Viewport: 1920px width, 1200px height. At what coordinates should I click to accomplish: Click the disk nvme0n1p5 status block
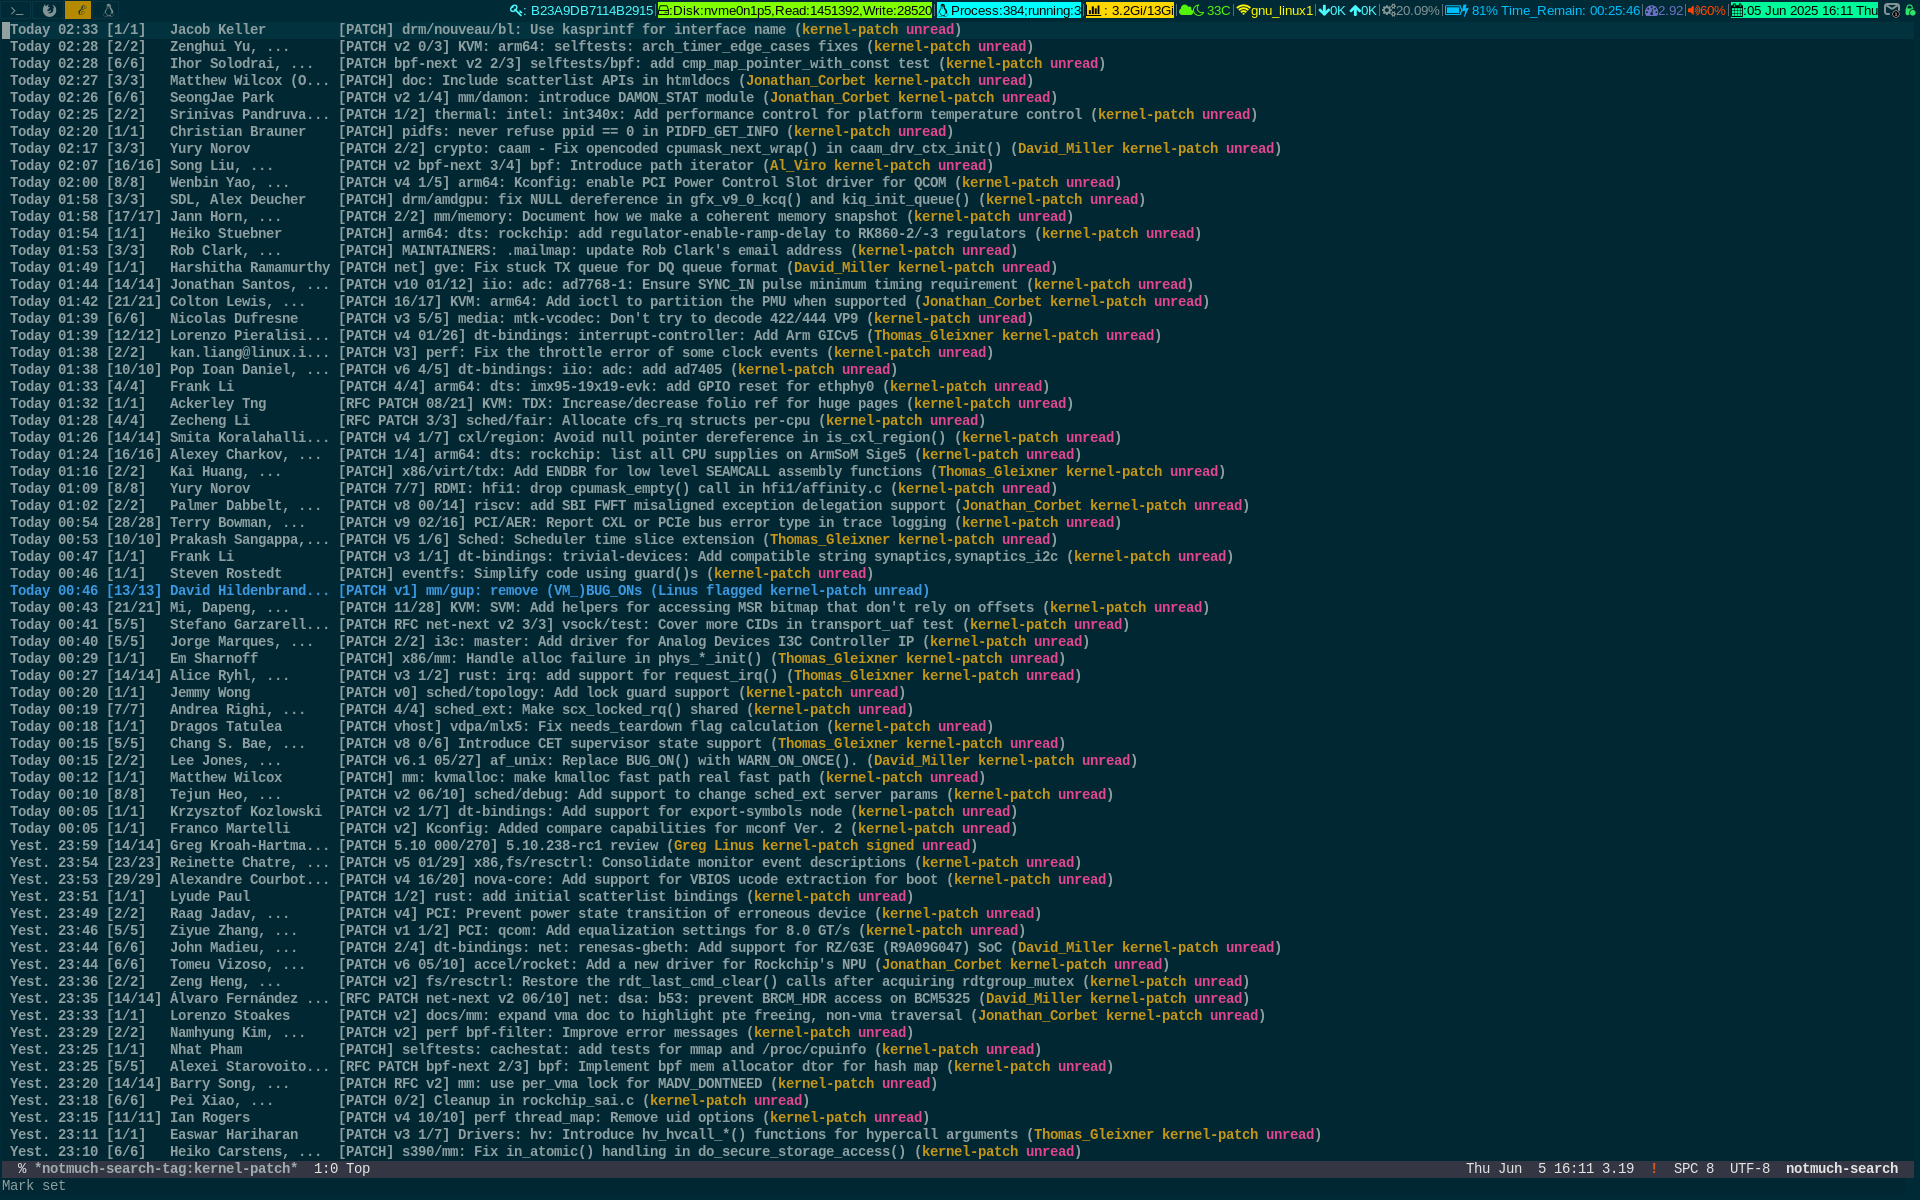pyautogui.click(x=795, y=10)
